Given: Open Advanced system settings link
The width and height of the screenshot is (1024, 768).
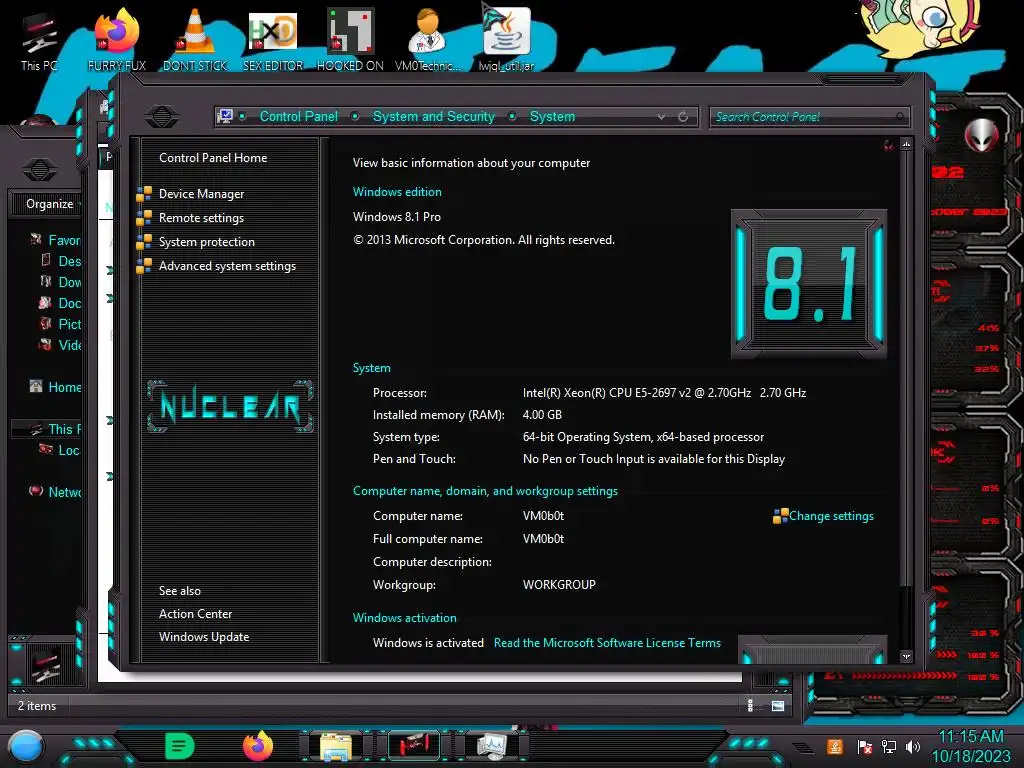Looking at the screenshot, I should coord(227,266).
